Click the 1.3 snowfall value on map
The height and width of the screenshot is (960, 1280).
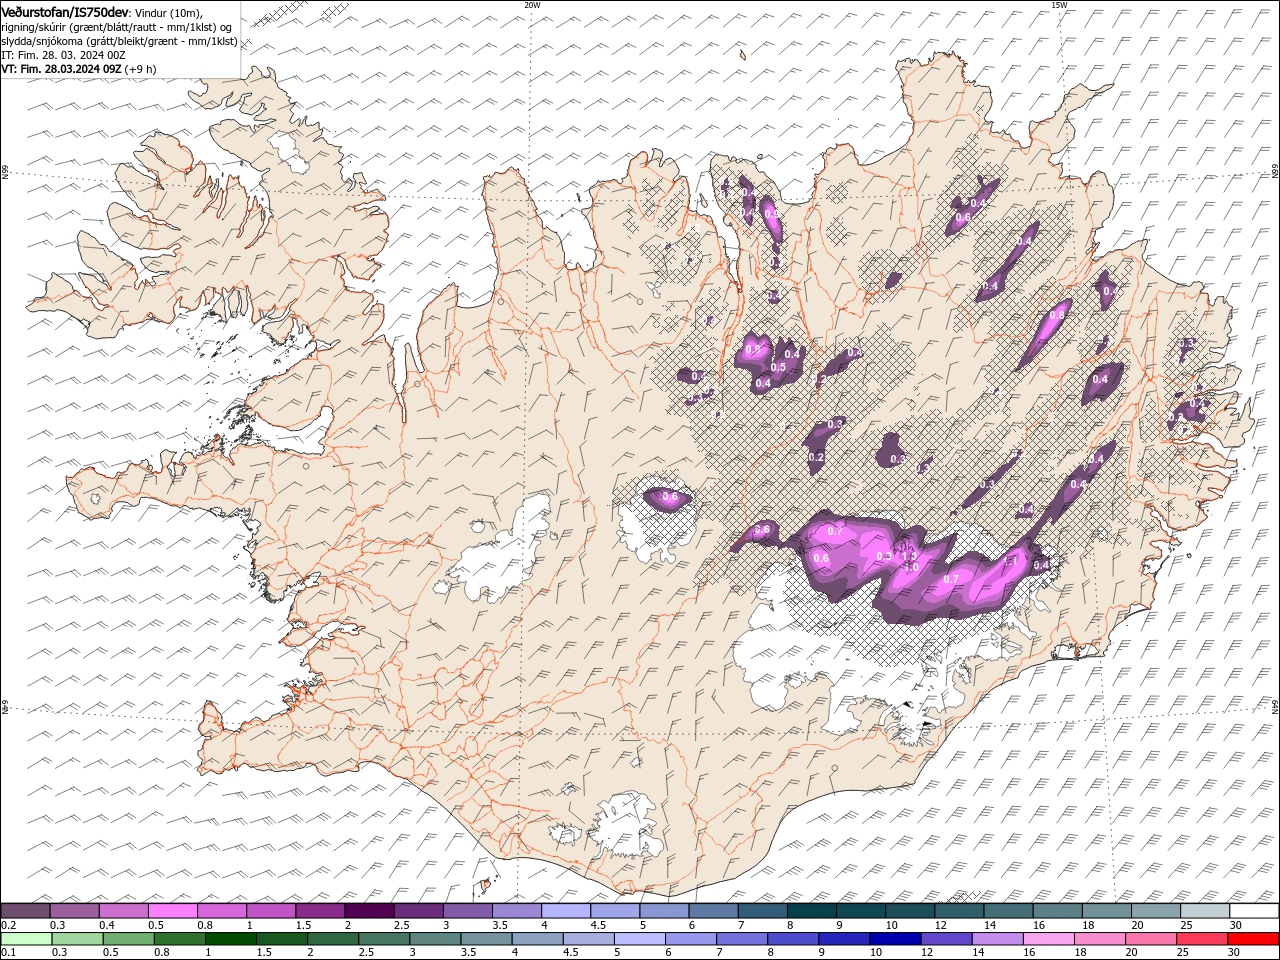[x=909, y=555]
